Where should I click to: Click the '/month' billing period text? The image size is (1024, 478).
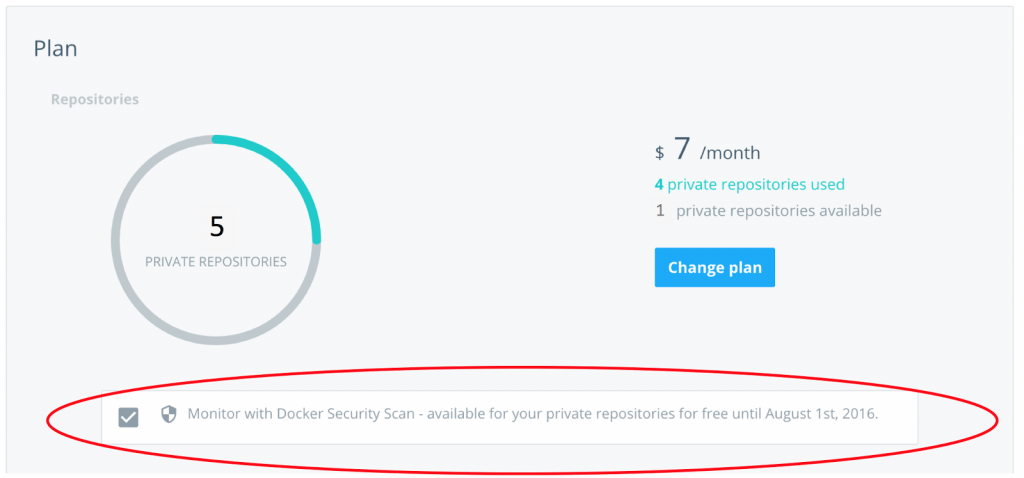[x=730, y=153]
